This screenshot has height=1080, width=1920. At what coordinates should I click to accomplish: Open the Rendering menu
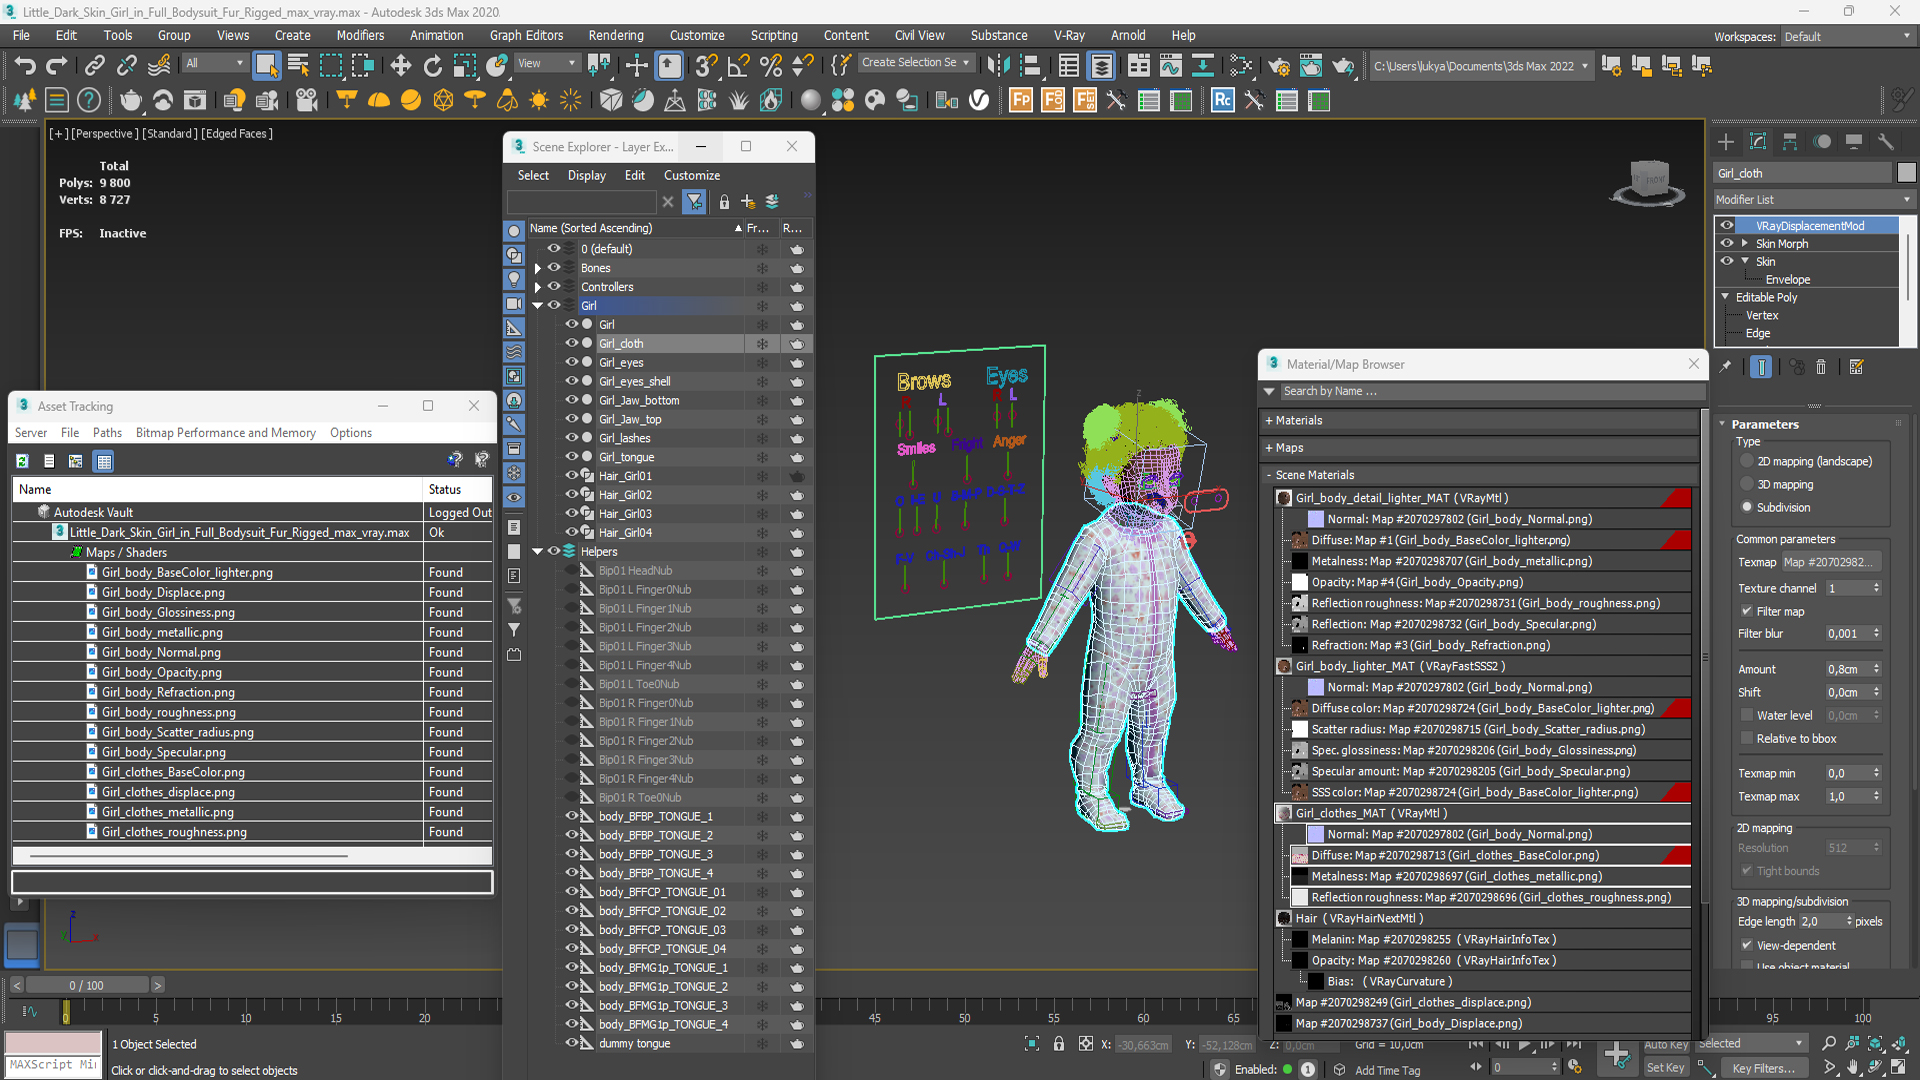pos(615,35)
